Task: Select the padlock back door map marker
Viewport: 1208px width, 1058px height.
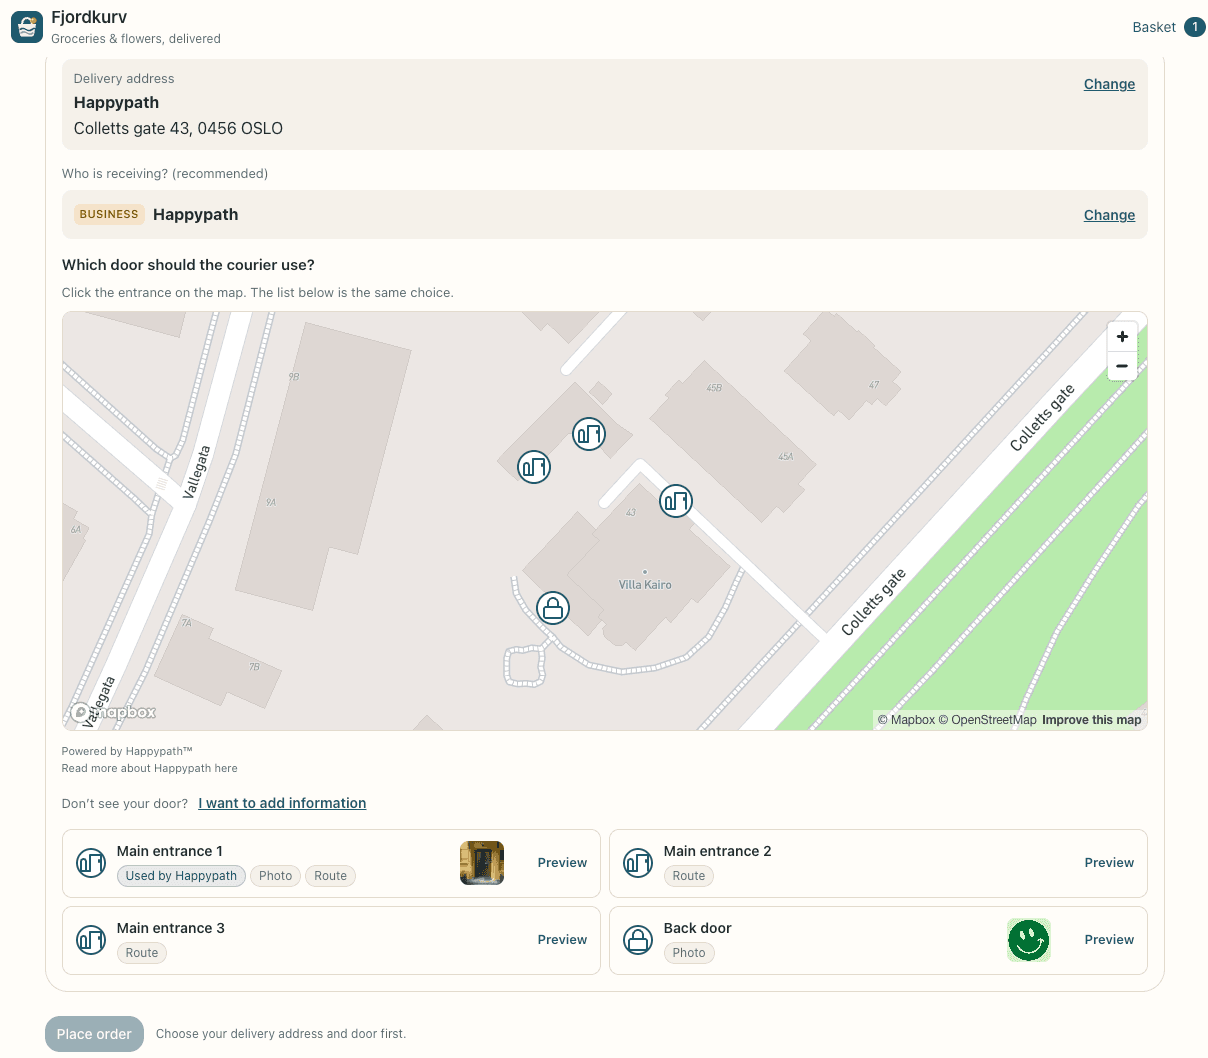Action: click(x=553, y=608)
